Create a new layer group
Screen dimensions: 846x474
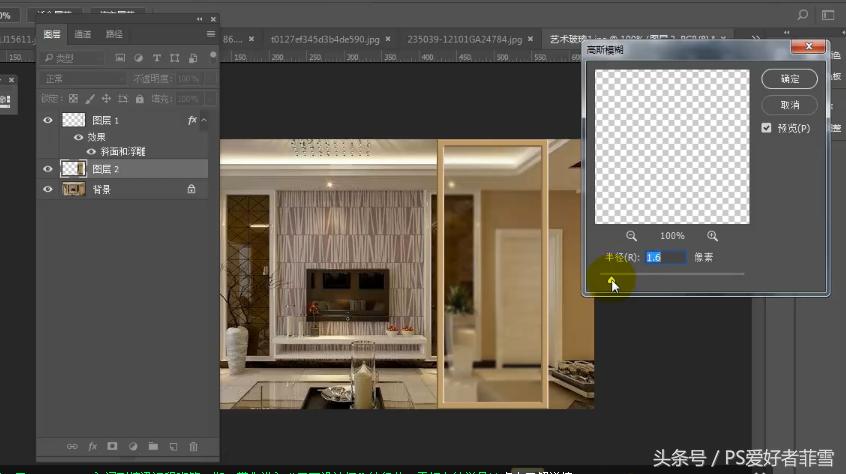[x=153, y=446]
